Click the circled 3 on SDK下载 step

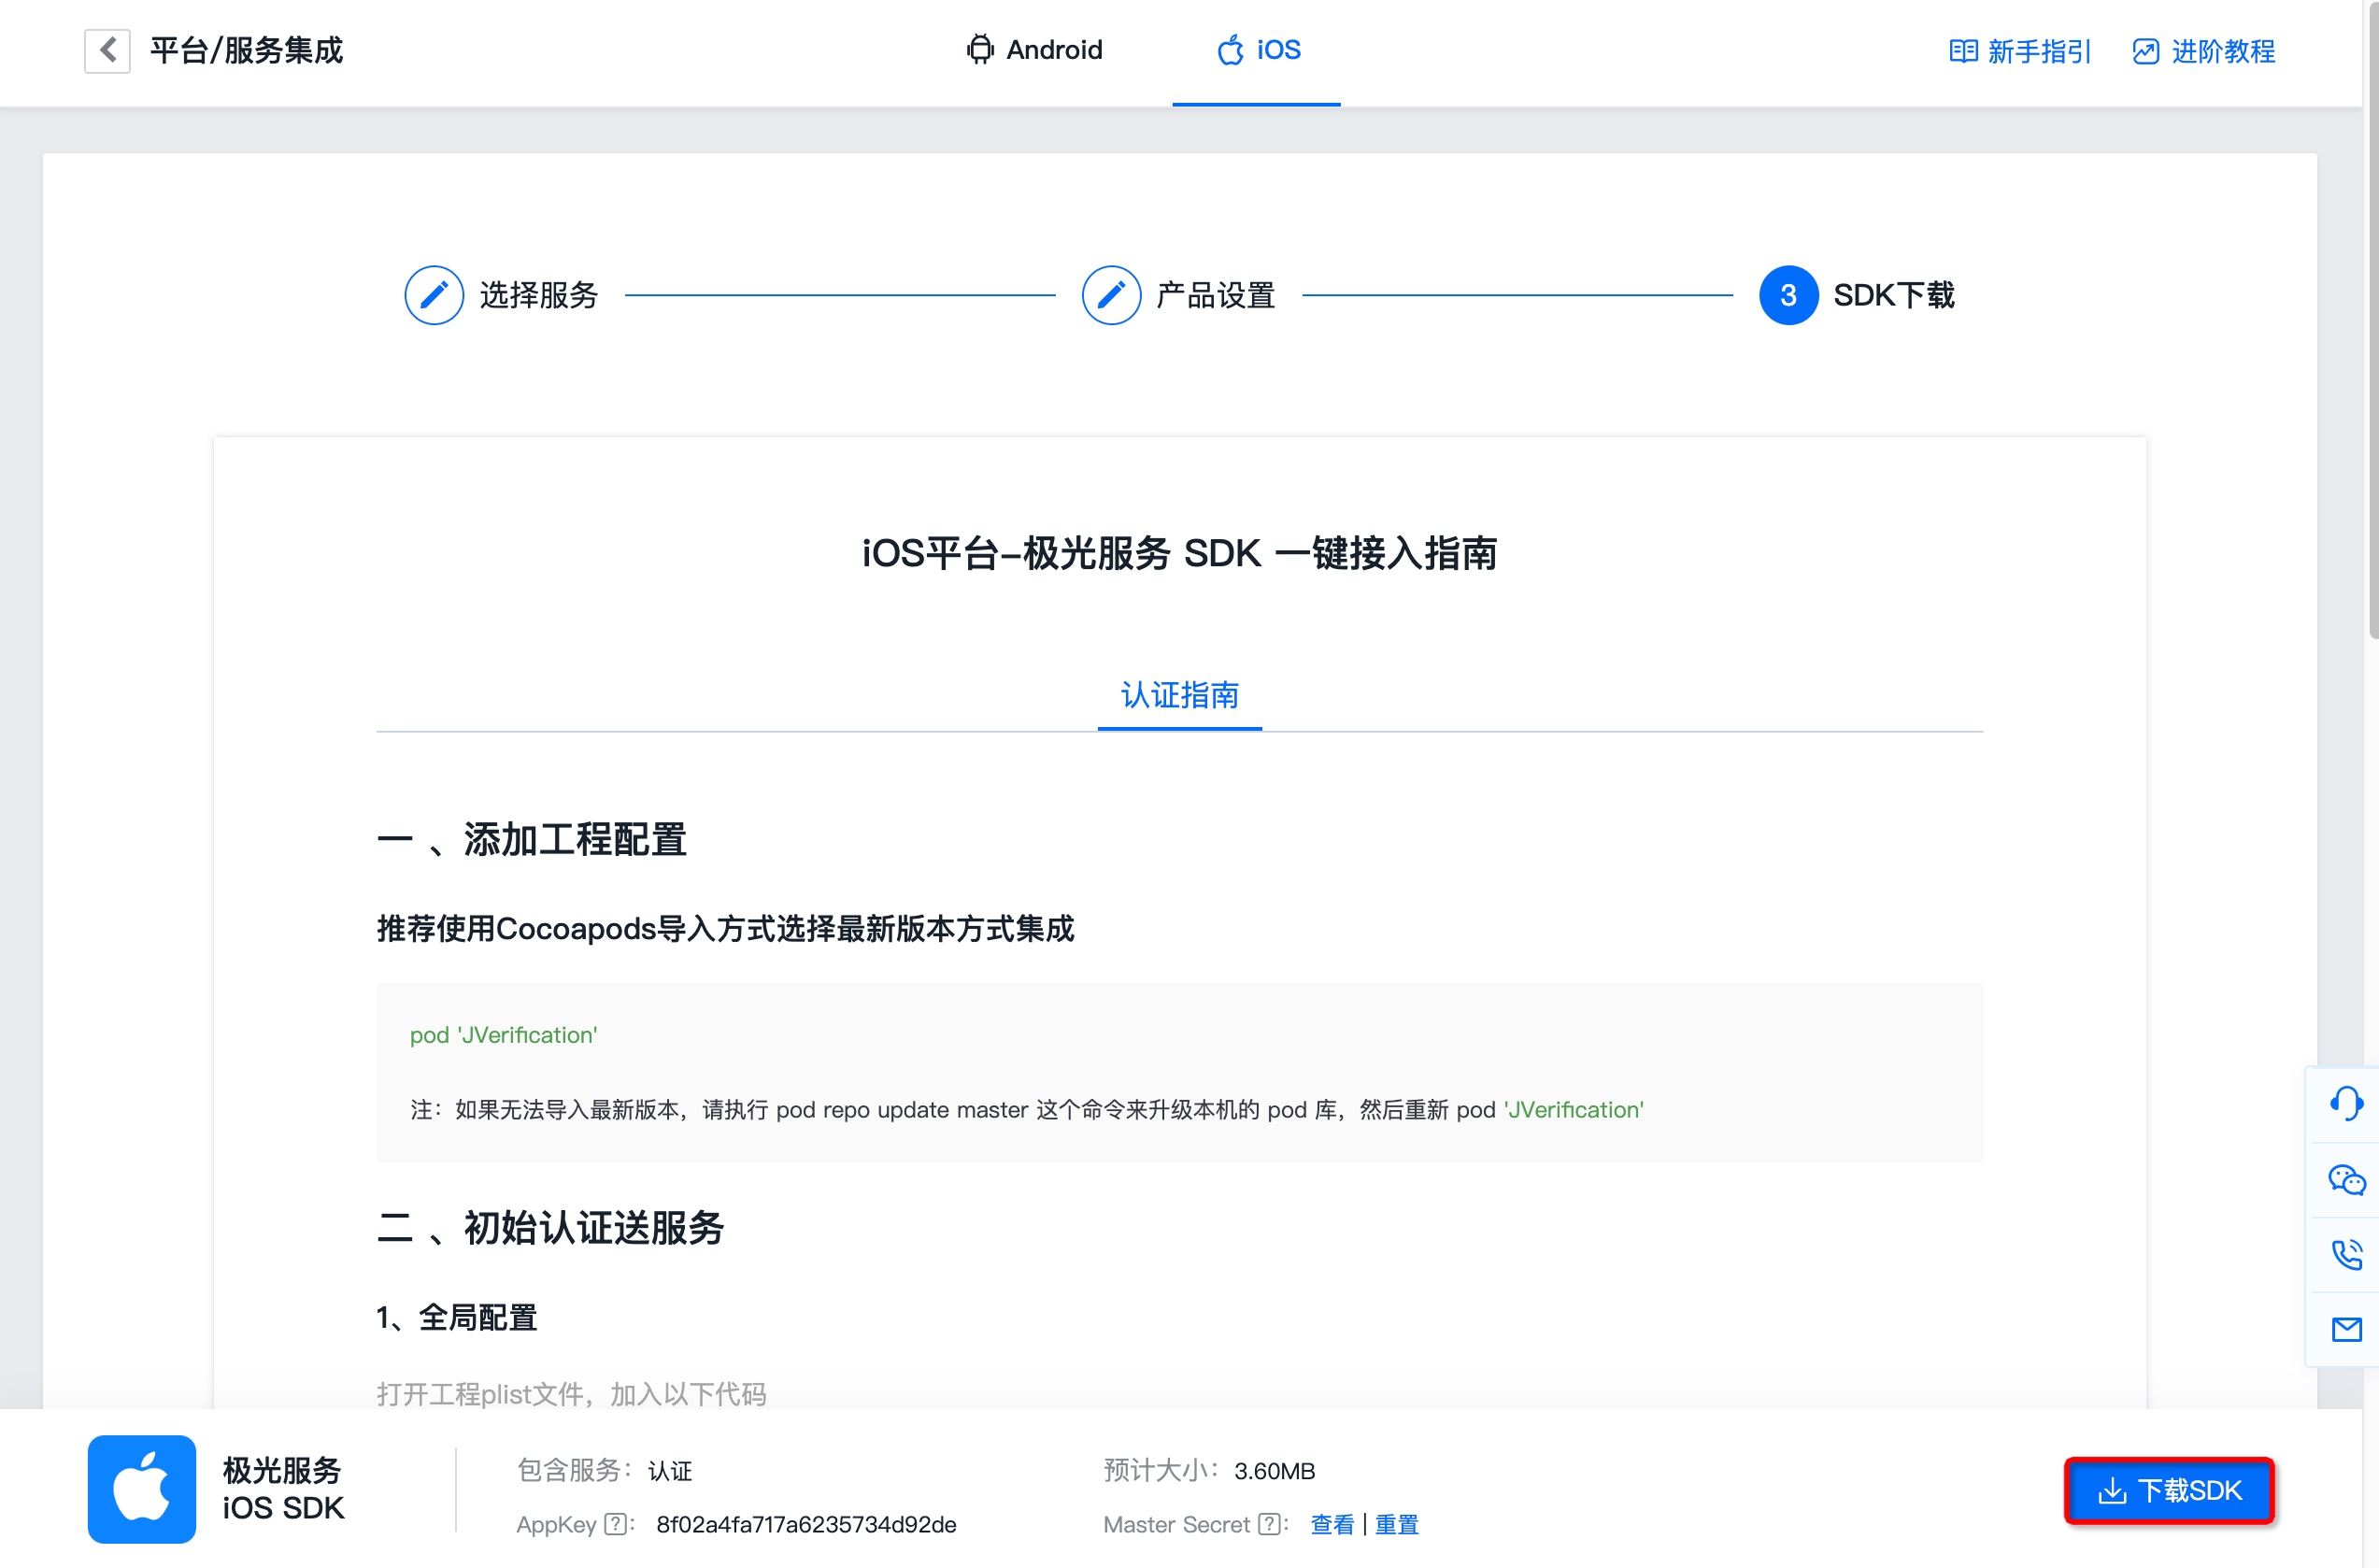click(x=1789, y=295)
